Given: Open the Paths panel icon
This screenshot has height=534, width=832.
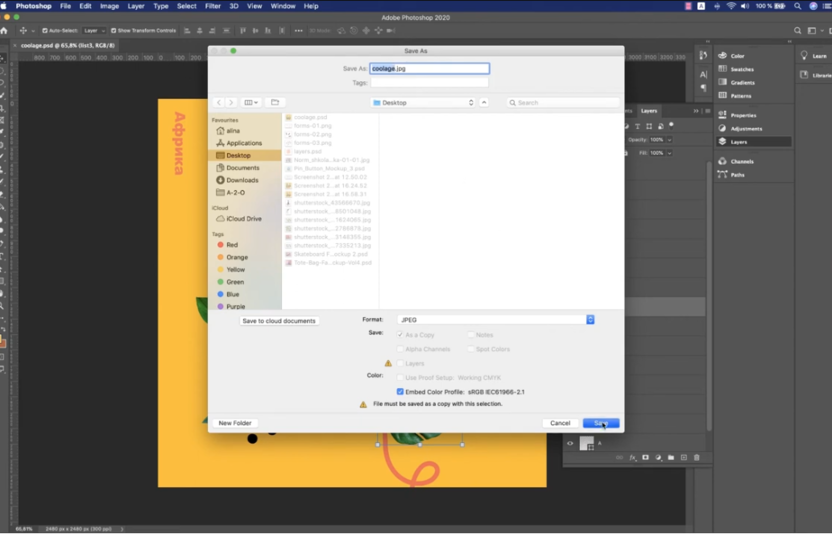Looking at the screenshot, I should 722,175.
